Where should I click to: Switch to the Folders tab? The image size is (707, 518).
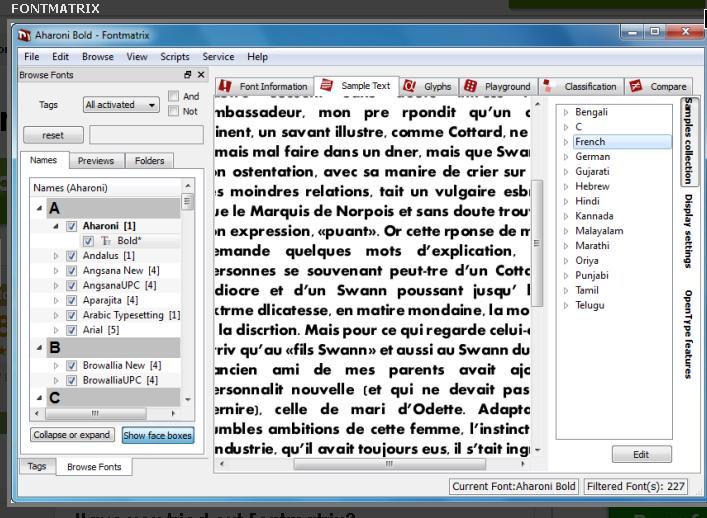click(149, 160)
